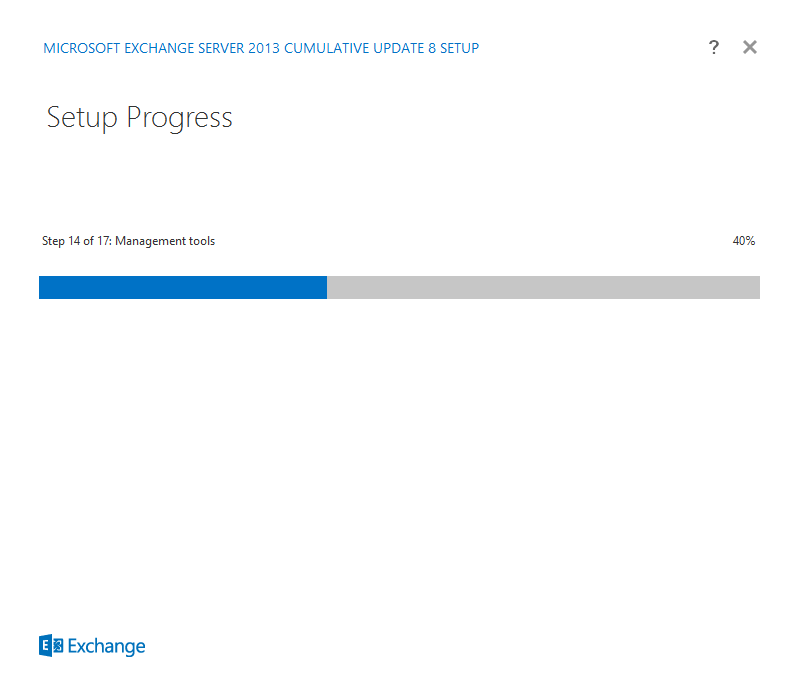Screen dimensions: 794x693
Task: Click the boundary between blue and gray progress
Action: 327,288
